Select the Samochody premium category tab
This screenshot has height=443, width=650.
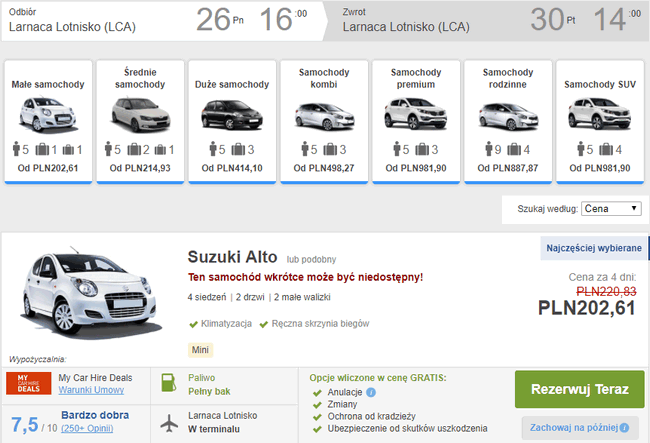pos(416,121)
